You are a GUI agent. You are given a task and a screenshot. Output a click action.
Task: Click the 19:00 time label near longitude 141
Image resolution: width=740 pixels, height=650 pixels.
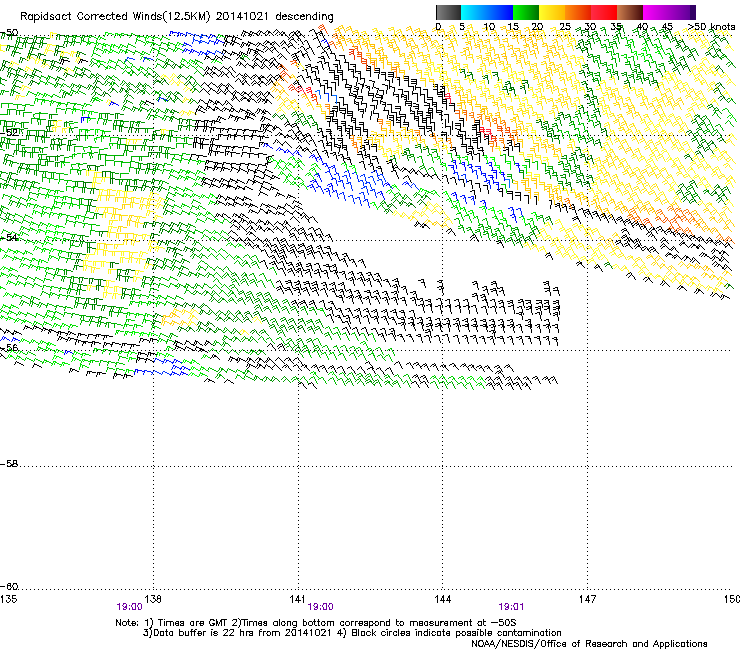coord(320,607)
